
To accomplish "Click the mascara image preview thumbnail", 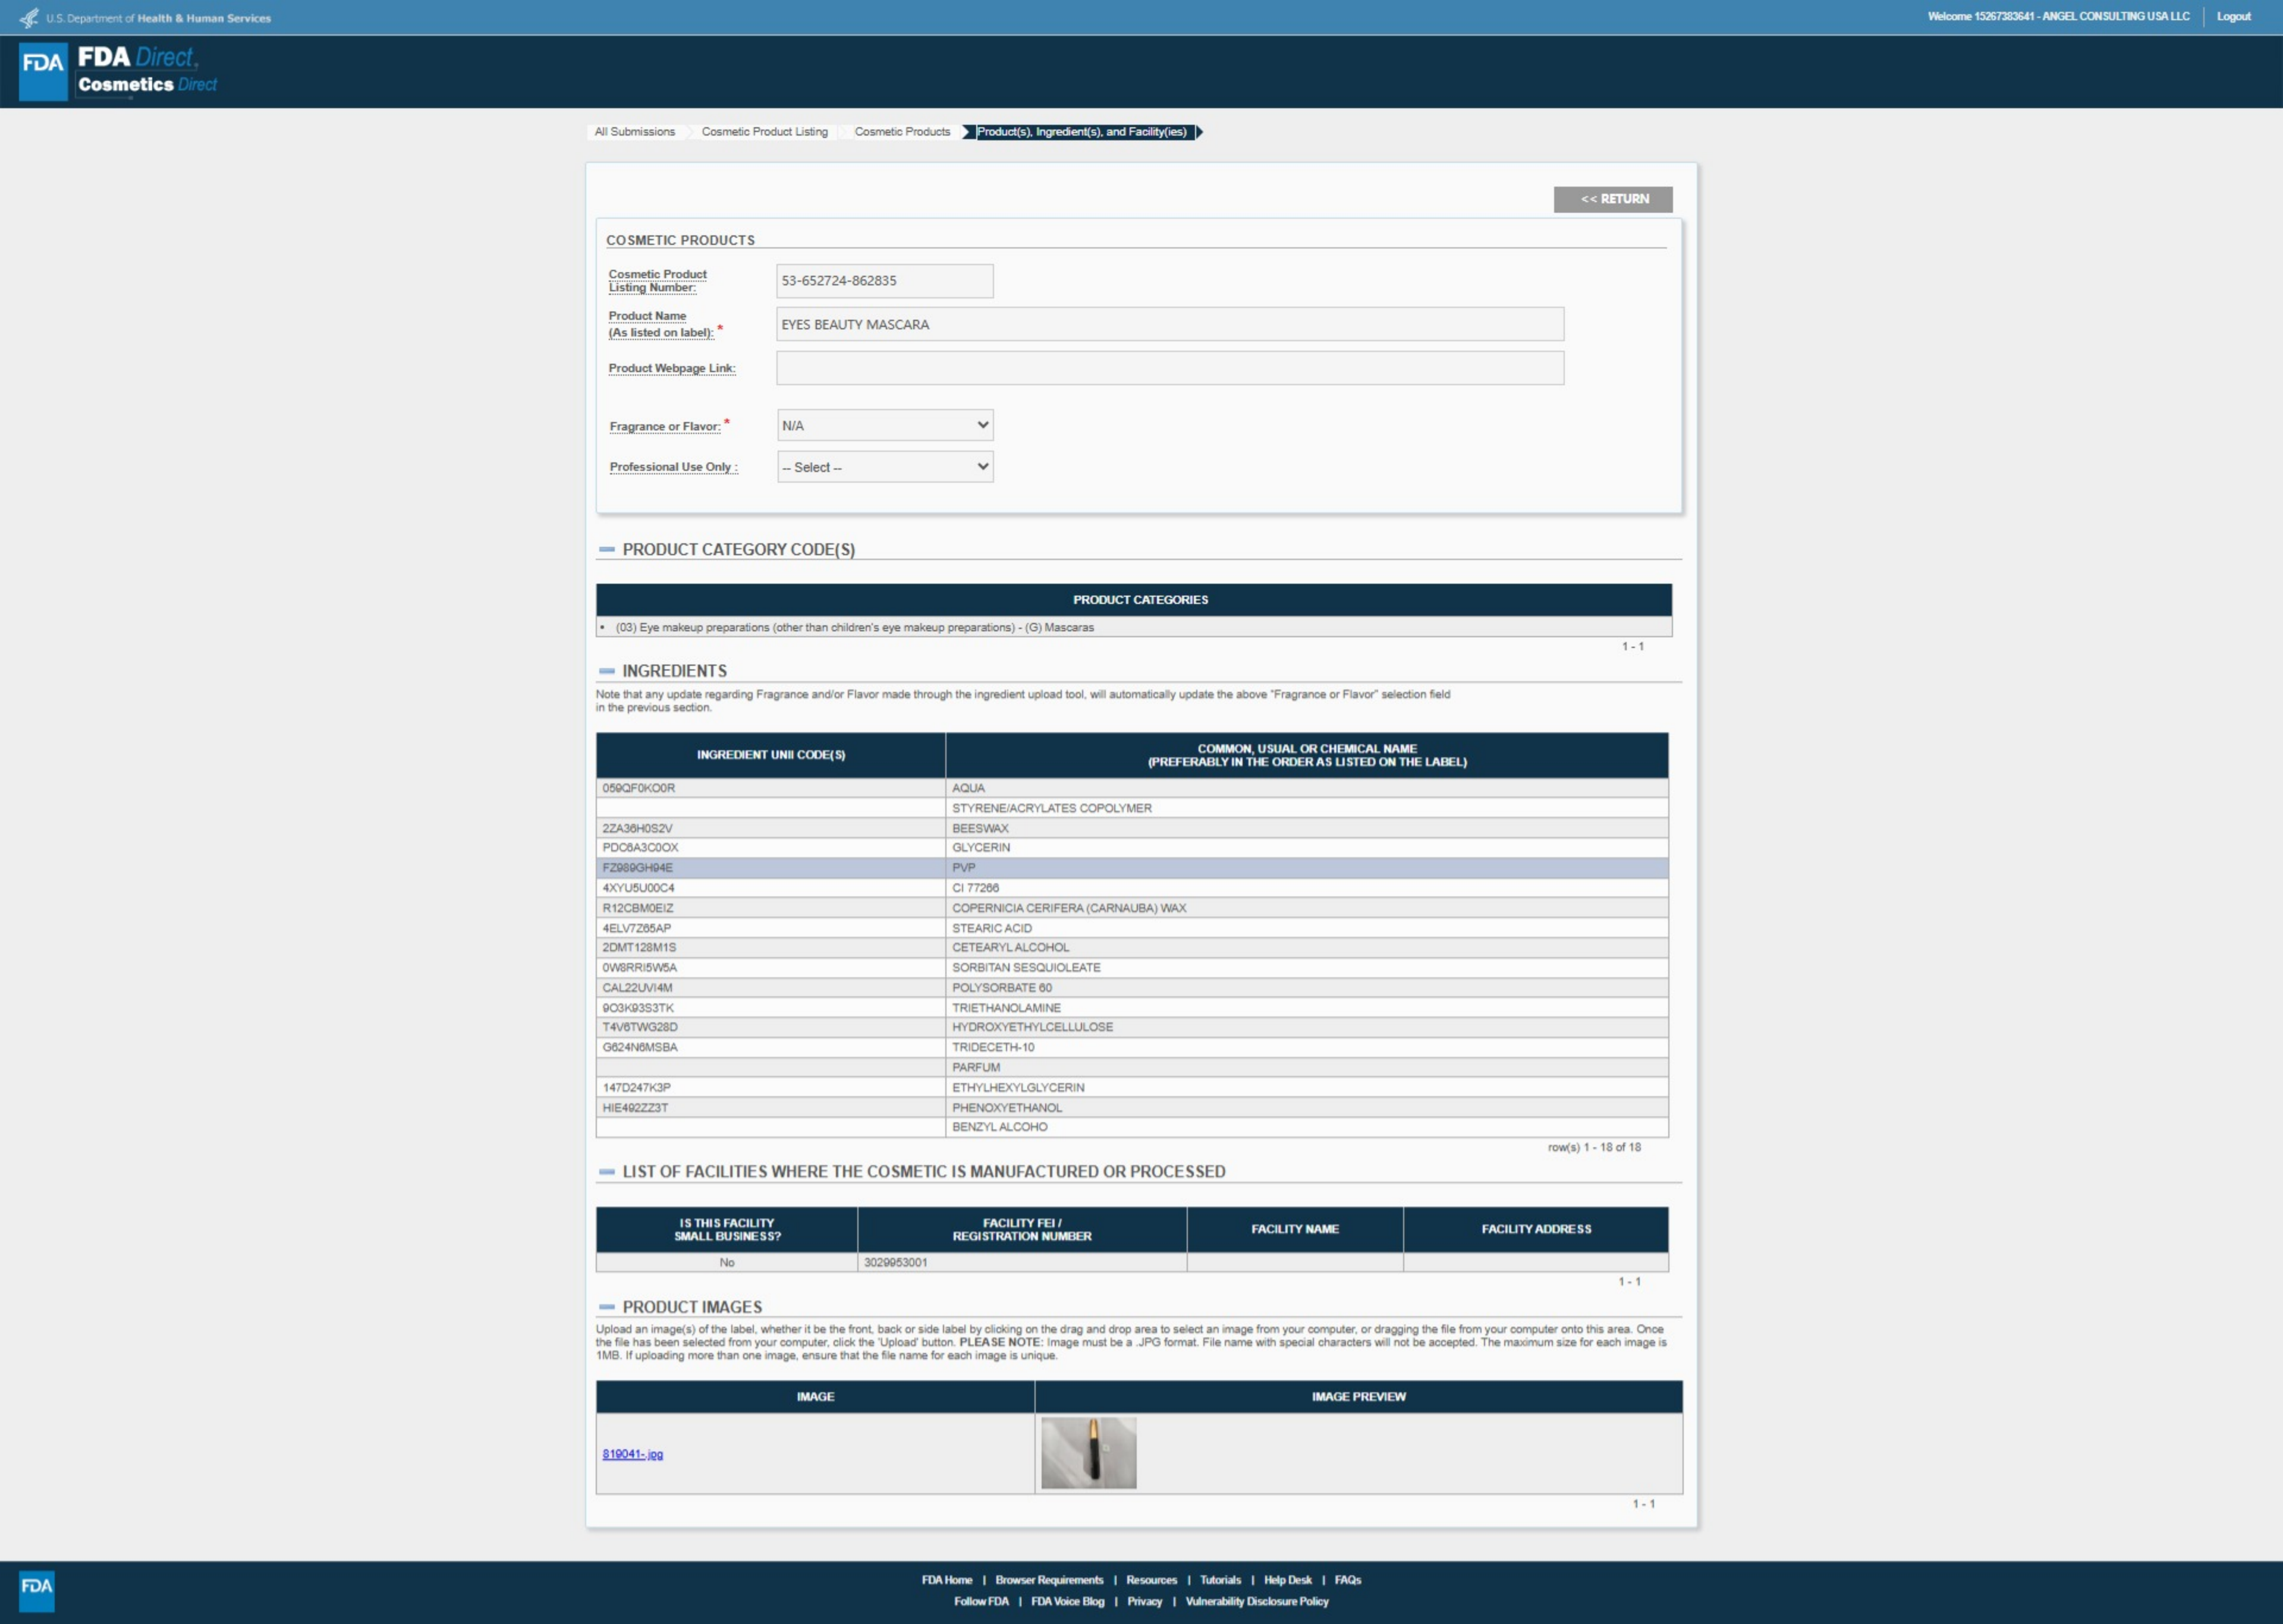I will point(1088,1453).
